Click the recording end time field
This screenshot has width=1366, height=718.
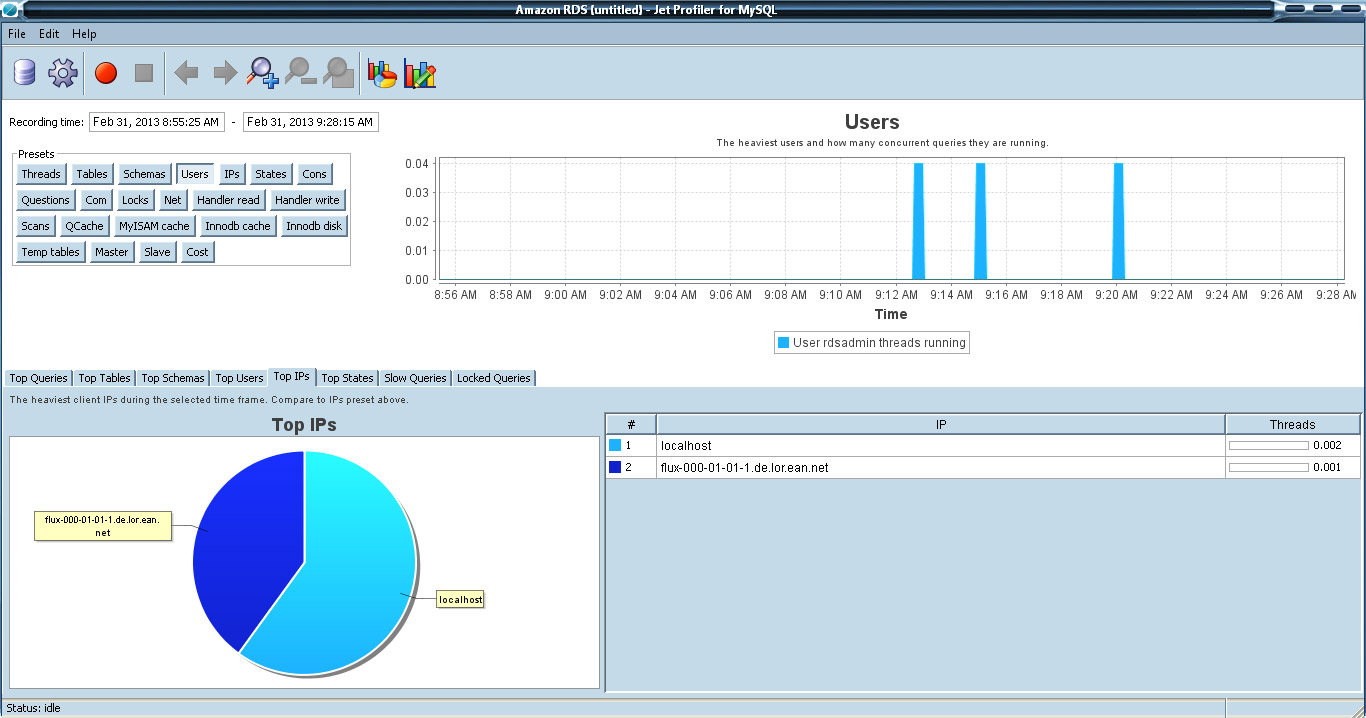tap(311, 122)
